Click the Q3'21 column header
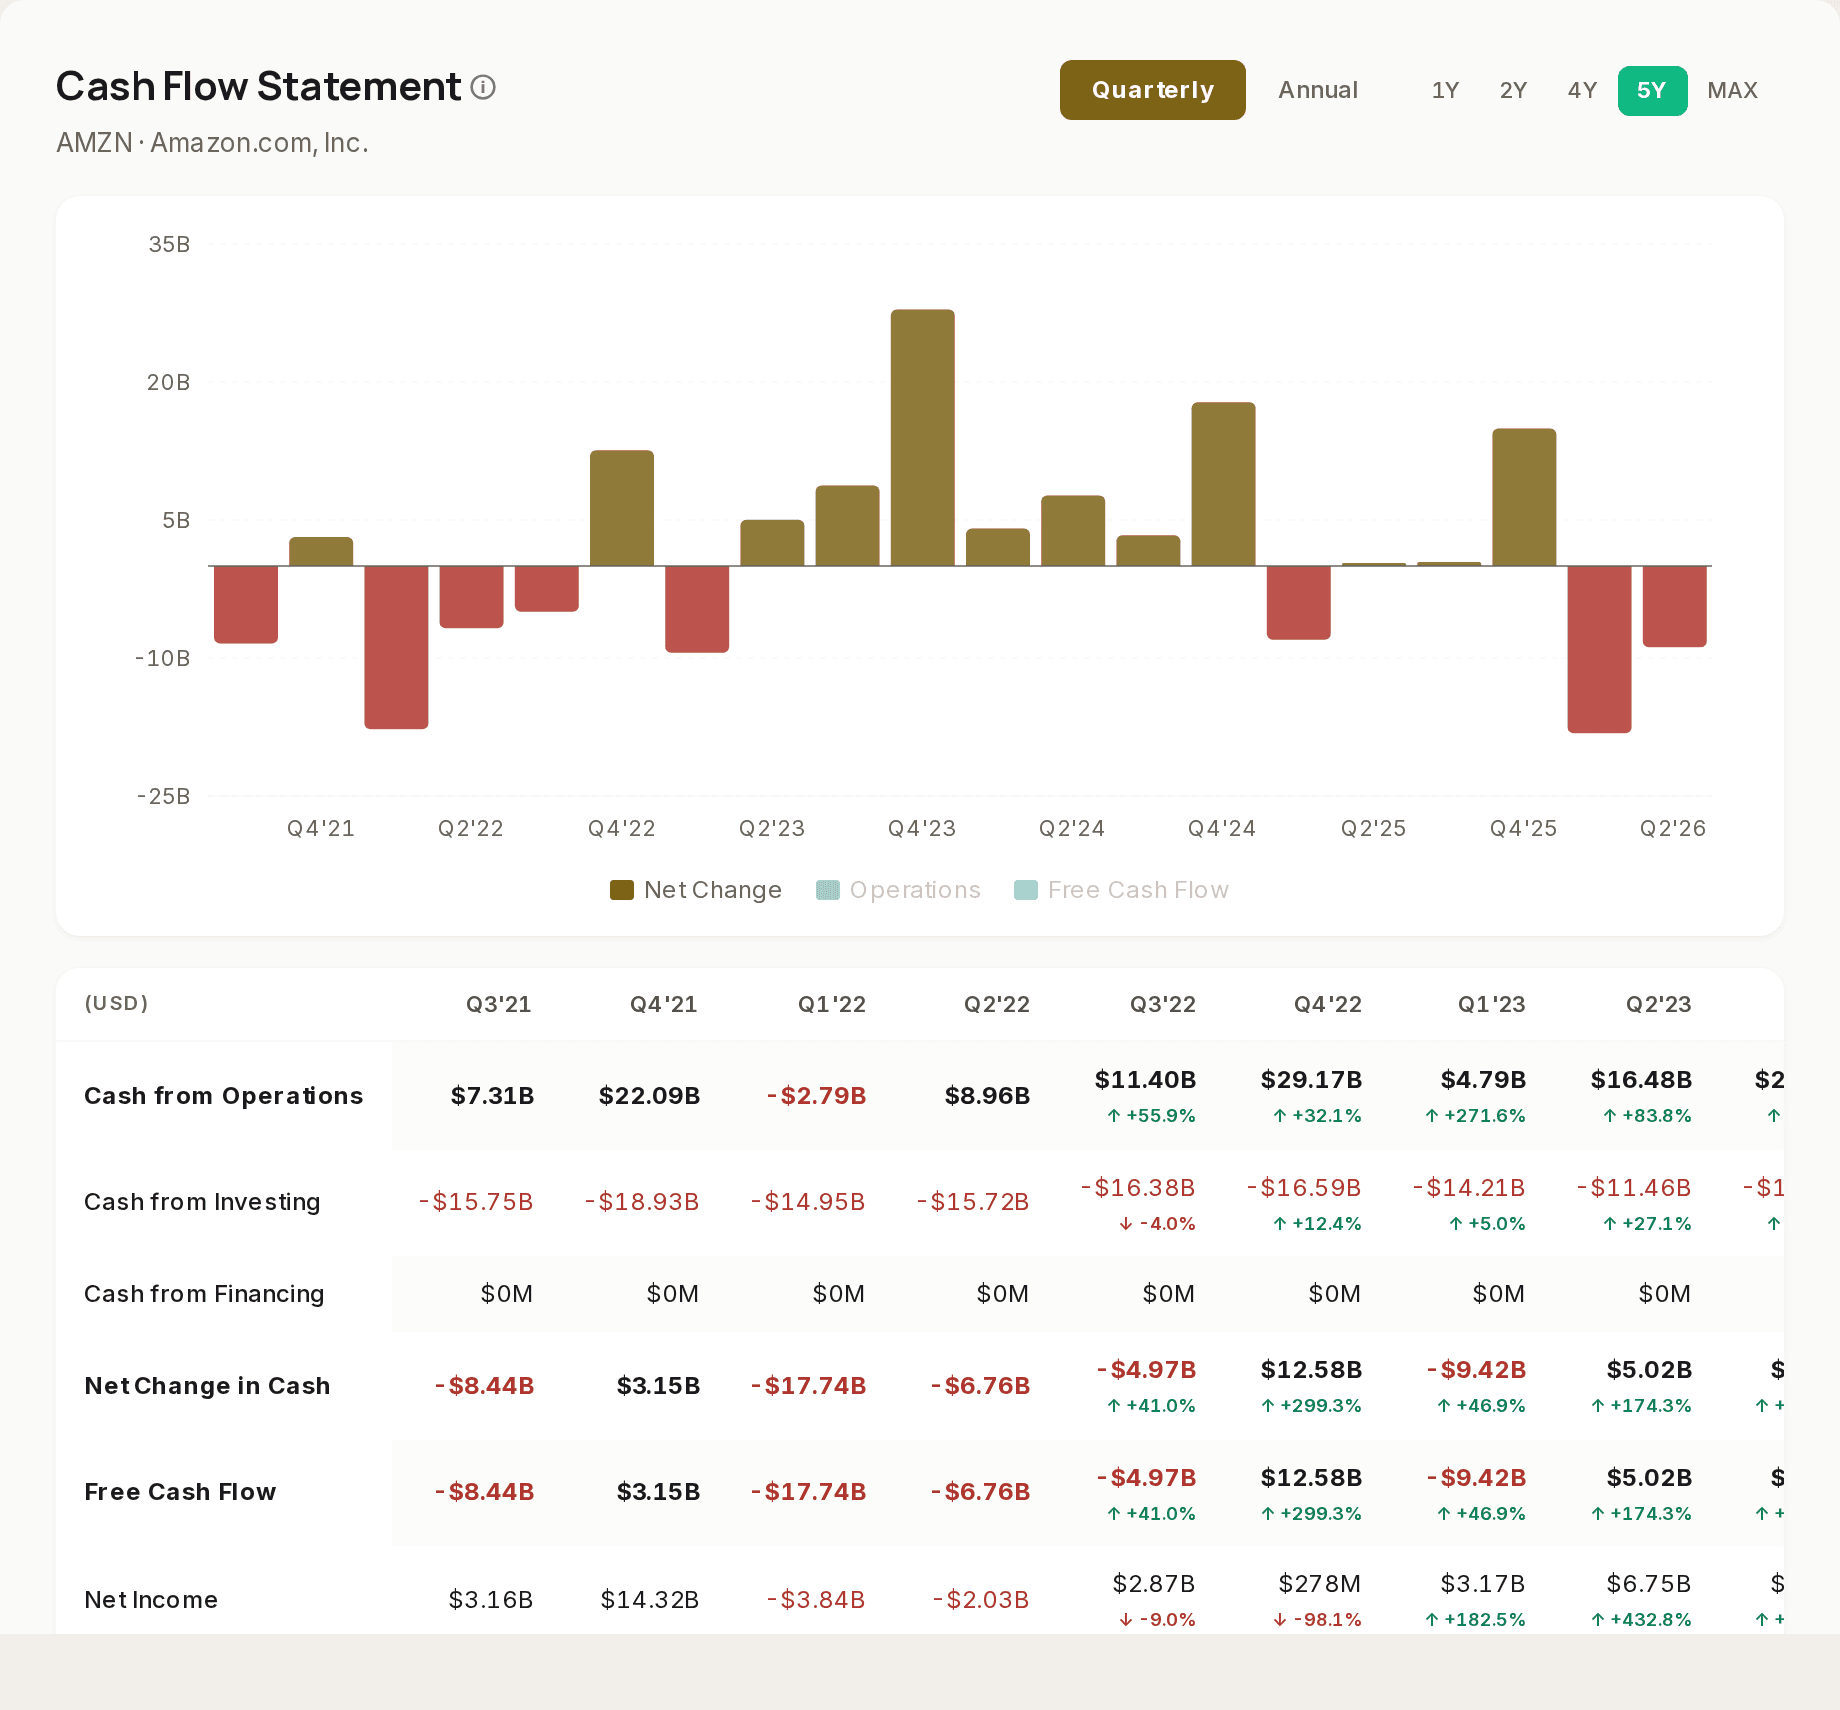Image resolution: width=1840 pixels, height=1710 pixels. coord(498,1004)
